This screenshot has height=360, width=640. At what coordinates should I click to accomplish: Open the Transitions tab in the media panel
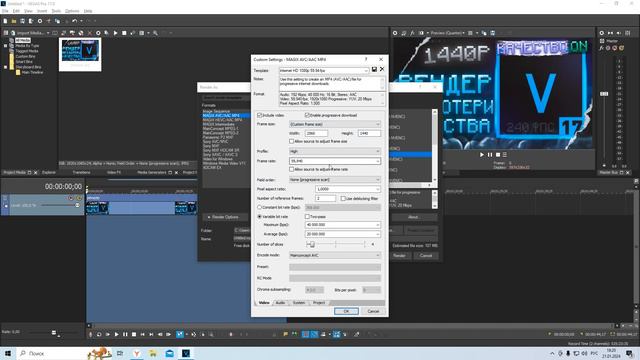(81, 173)
